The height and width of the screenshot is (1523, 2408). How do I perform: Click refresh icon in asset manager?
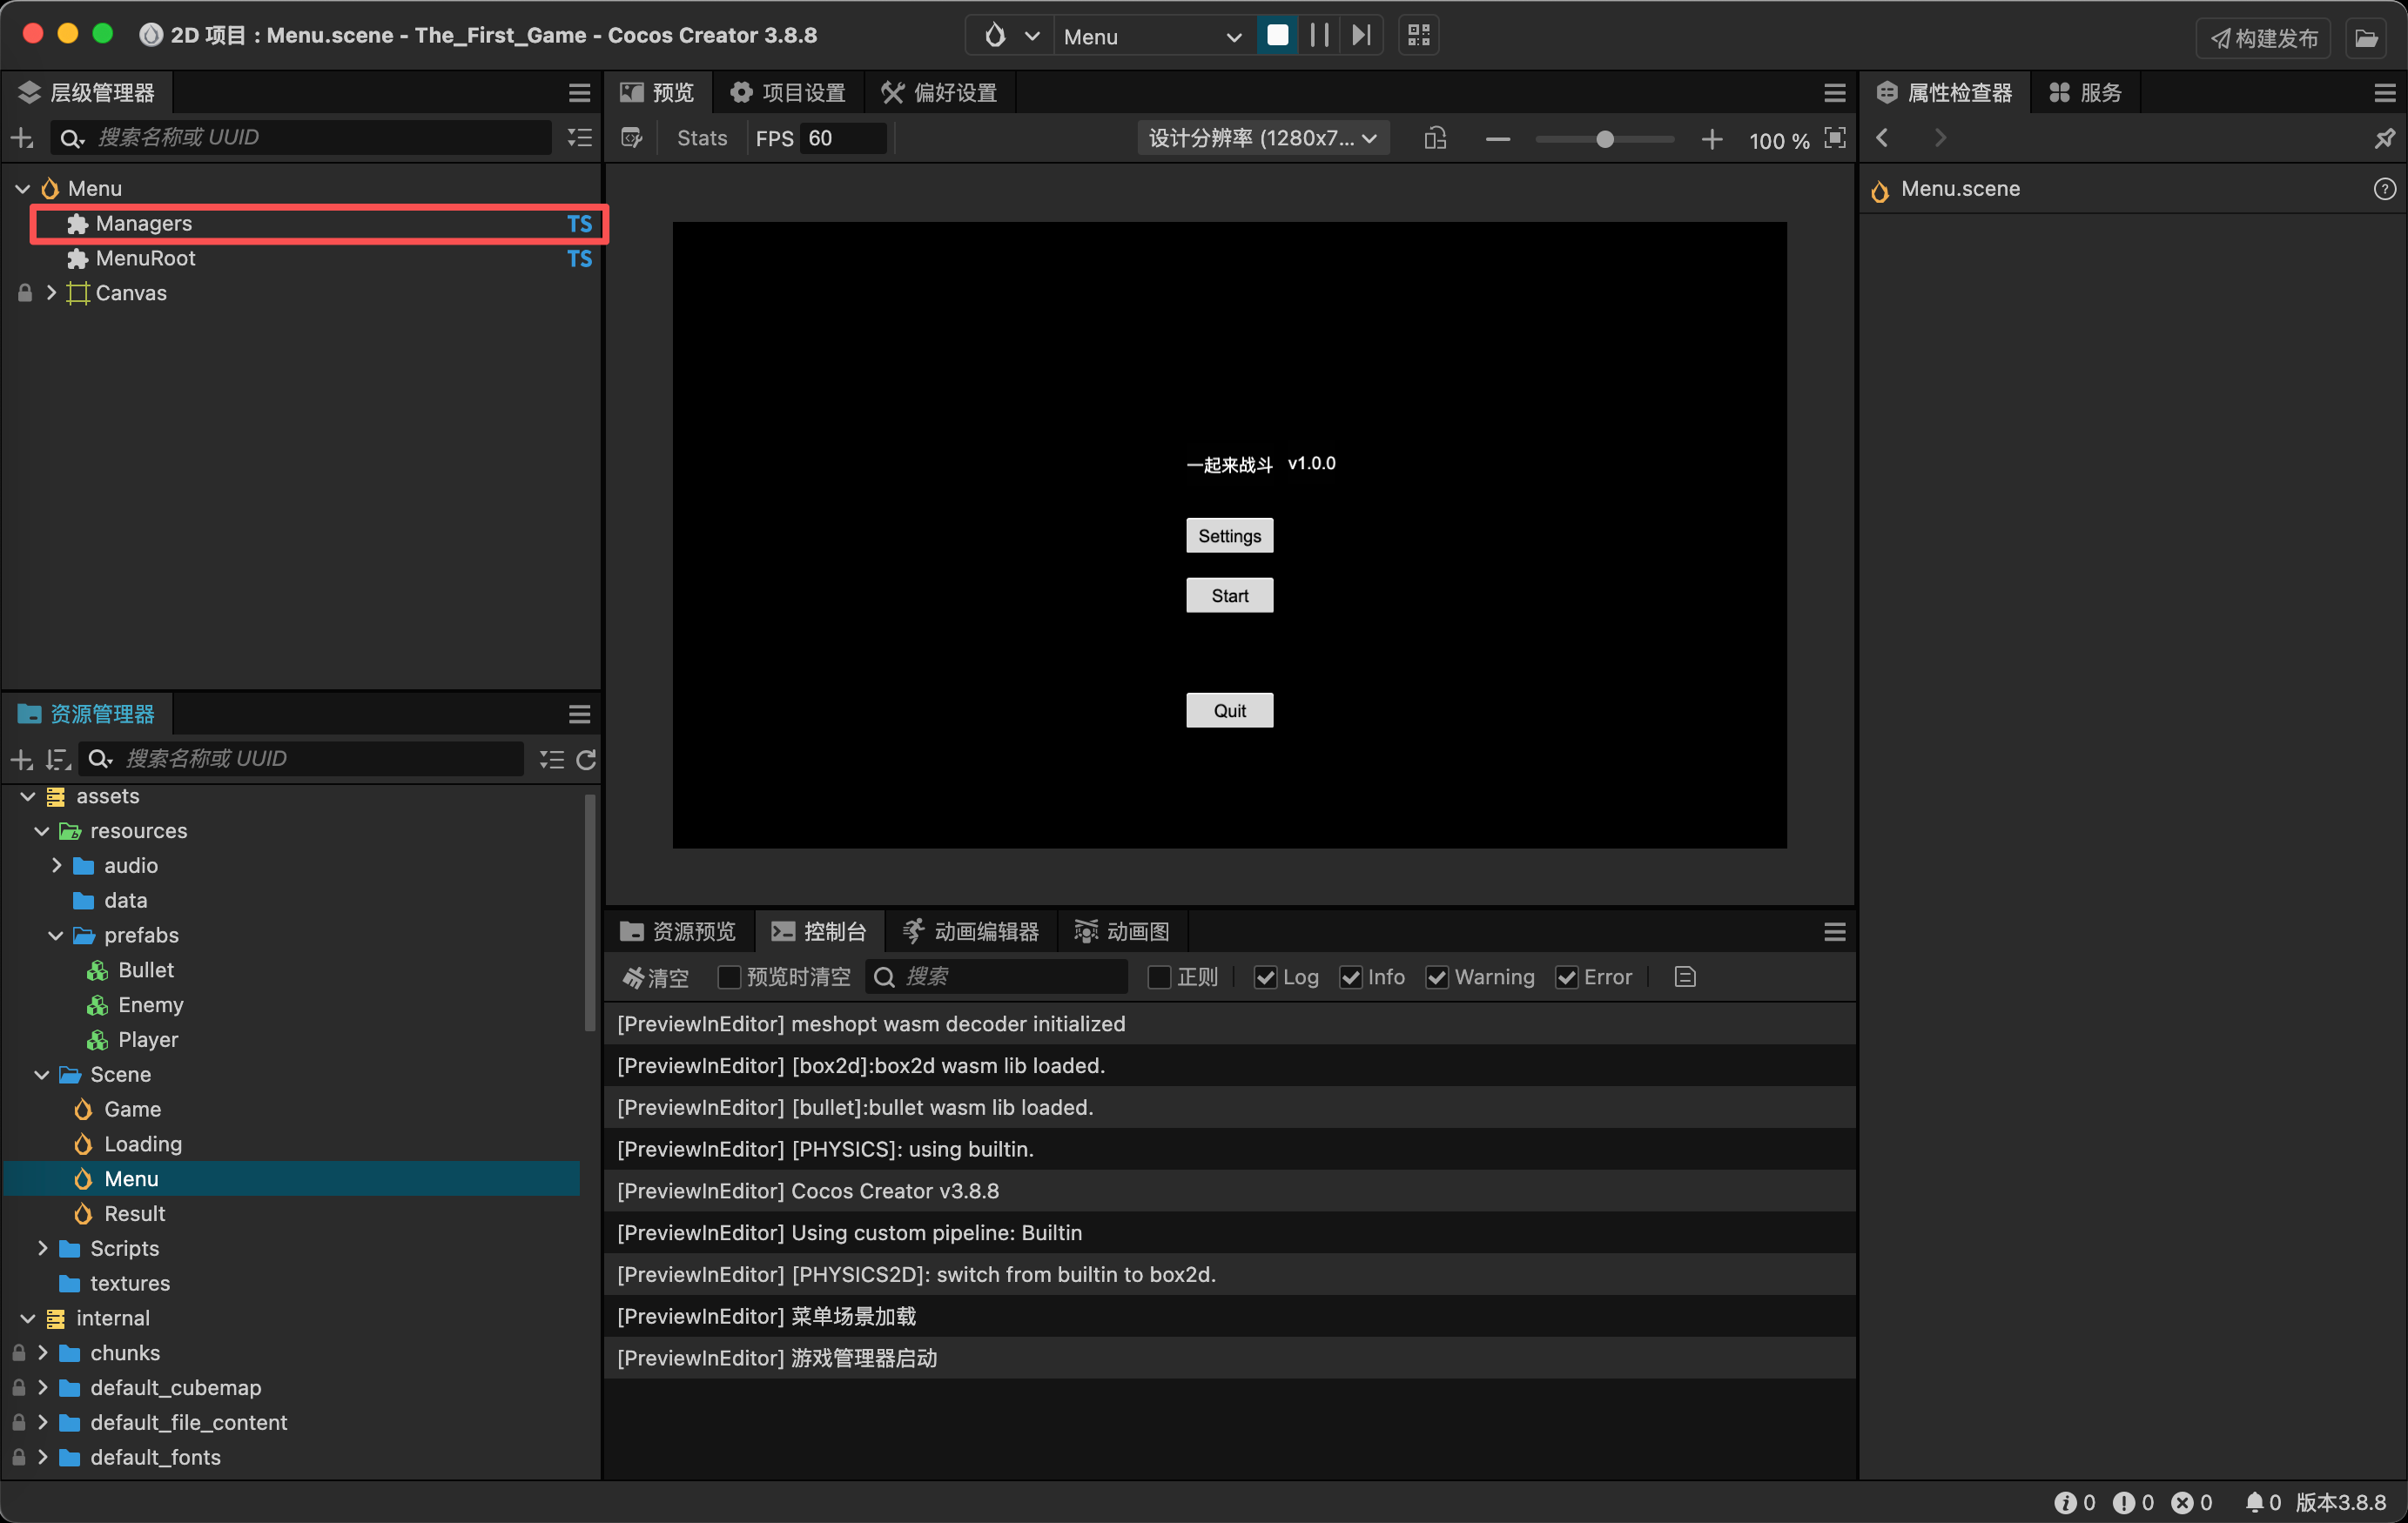pyautogui.click(x=586, y=759)
